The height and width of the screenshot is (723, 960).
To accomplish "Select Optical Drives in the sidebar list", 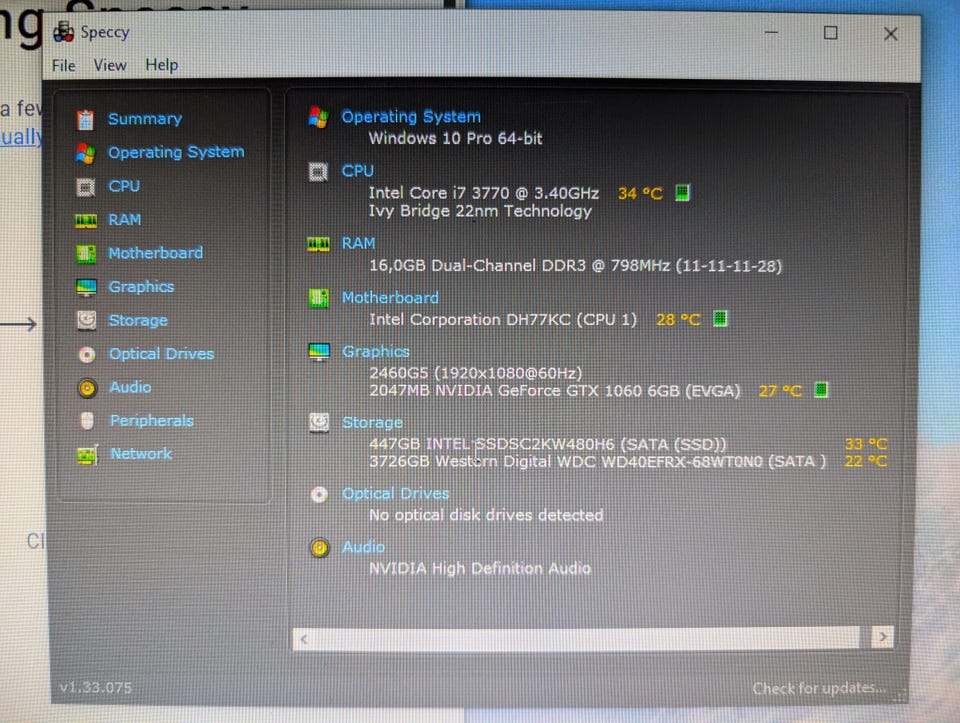I will point(162,354).
